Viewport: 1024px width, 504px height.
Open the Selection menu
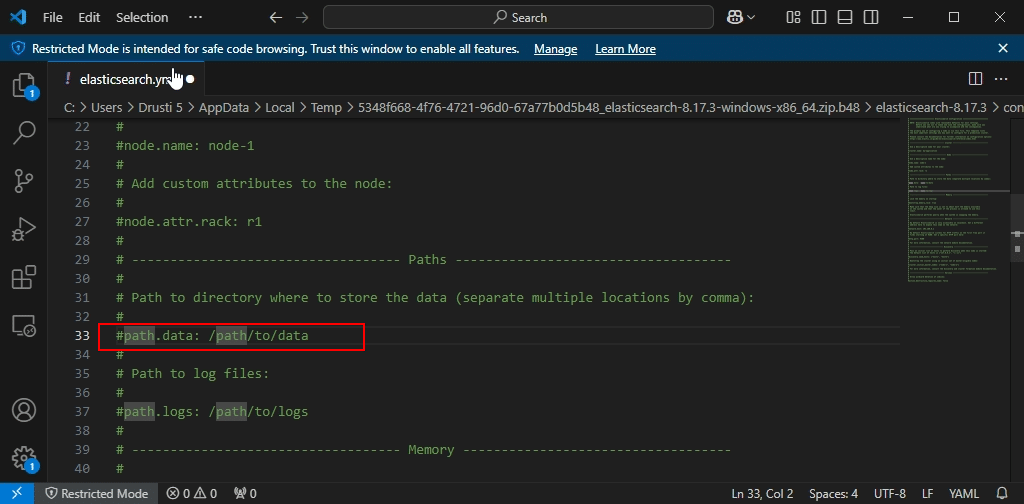142,17
